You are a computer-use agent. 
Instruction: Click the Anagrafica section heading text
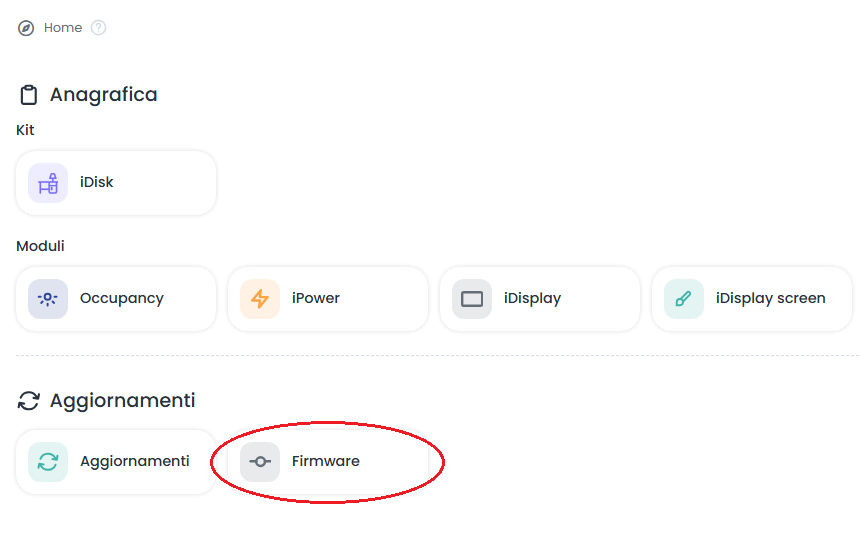point(104,95)
